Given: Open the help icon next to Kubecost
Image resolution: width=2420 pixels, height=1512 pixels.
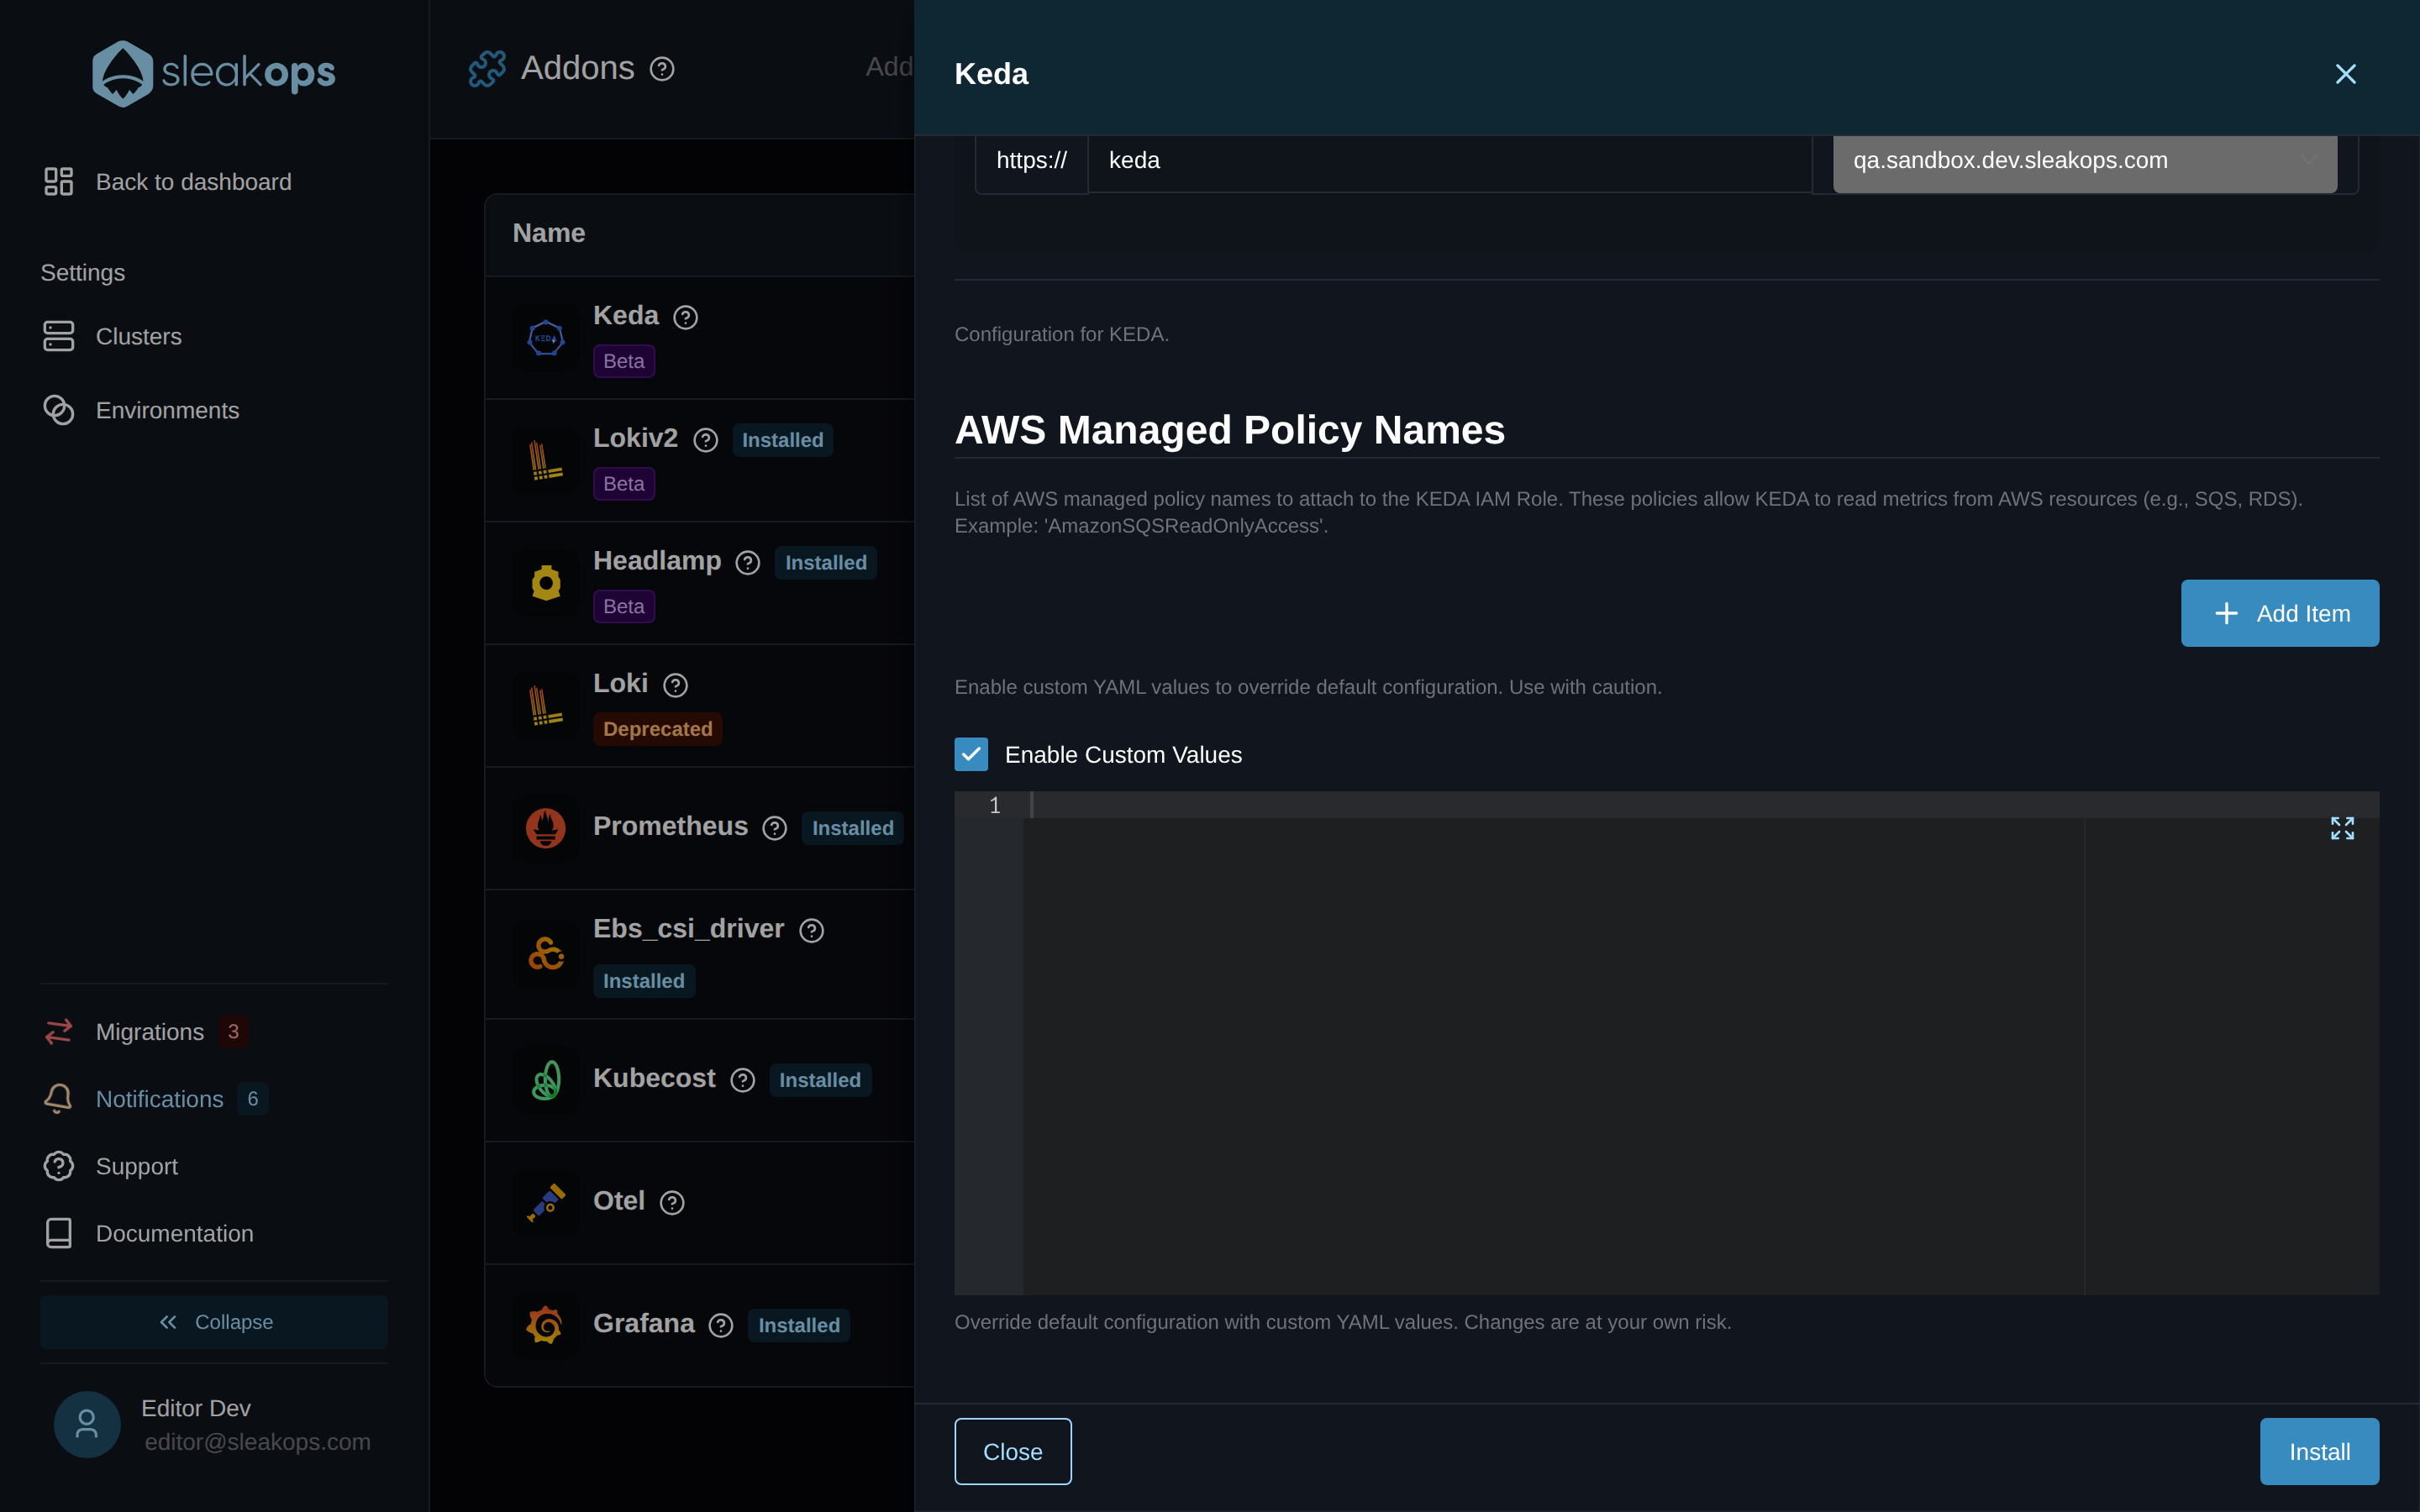Looking at the screenshot, I should click(743, 1080).
